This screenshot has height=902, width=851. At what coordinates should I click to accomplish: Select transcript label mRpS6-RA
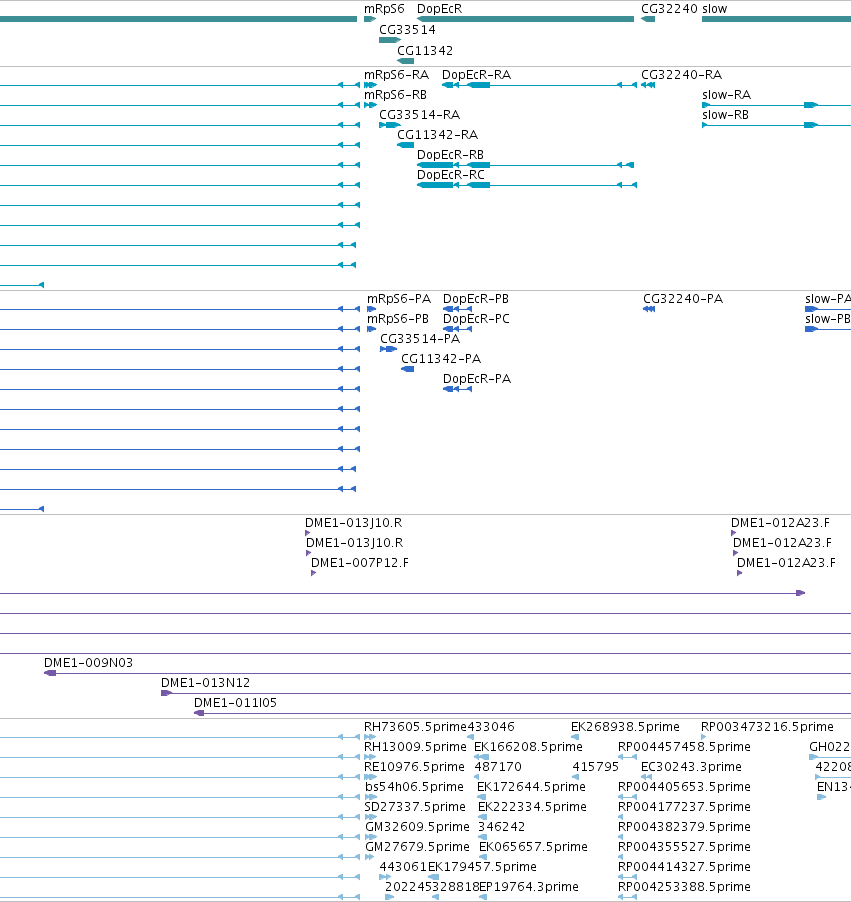(396, 75)
